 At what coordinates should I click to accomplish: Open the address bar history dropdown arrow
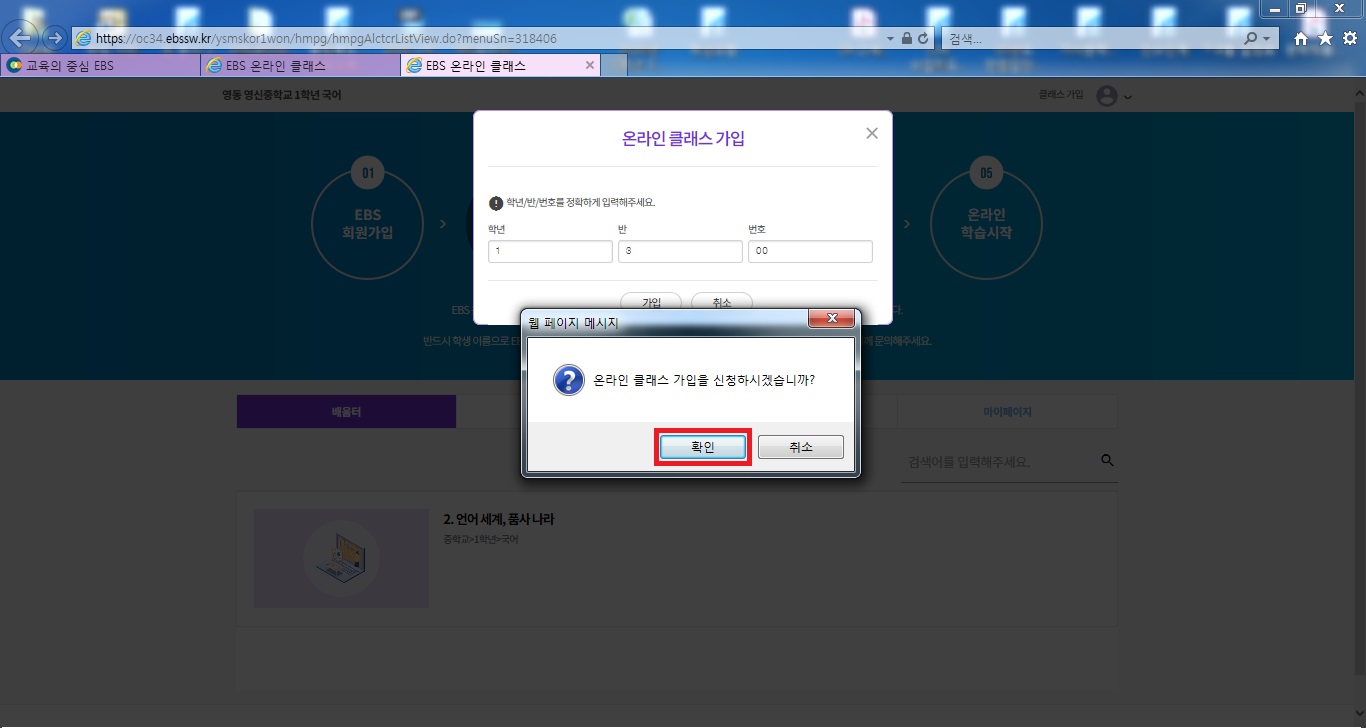[x=891, y=38]
